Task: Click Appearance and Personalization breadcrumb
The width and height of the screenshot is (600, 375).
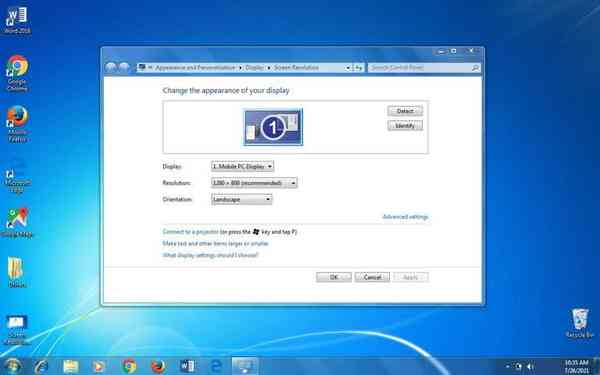Action: pyautogui.click(x=195, y=67)
